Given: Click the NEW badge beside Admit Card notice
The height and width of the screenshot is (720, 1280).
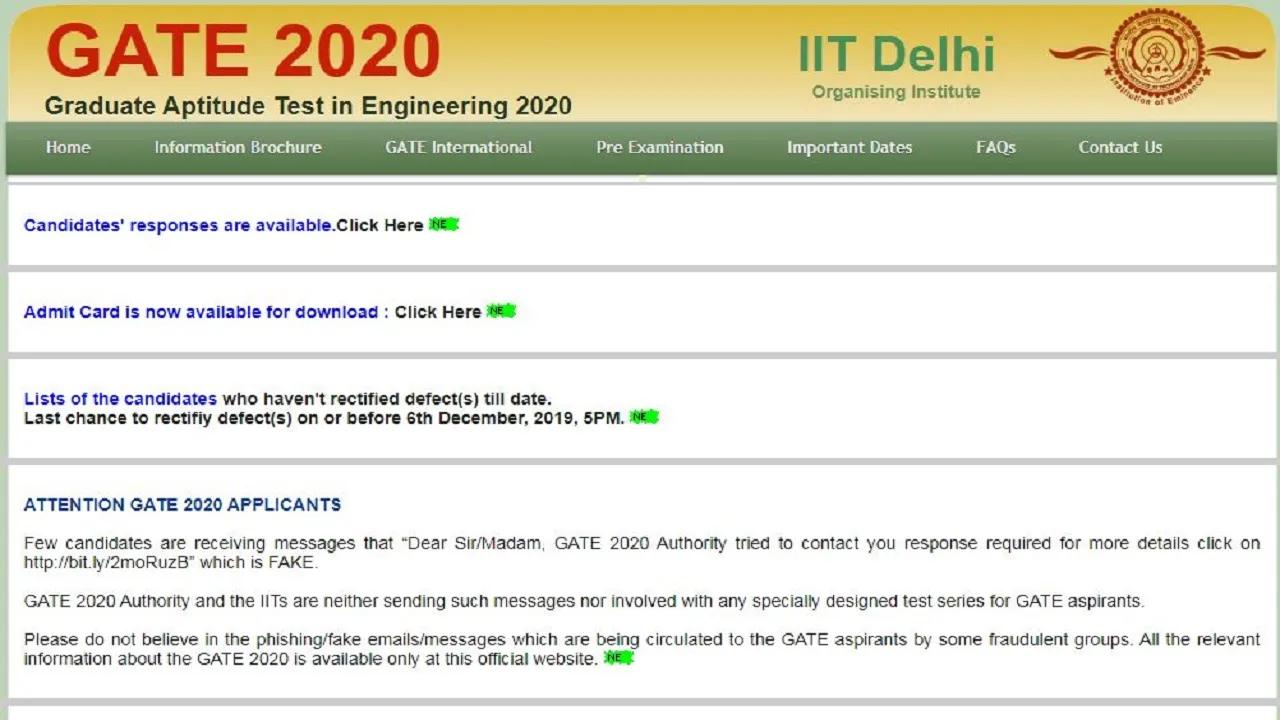Looking at the screenshot, I should click(x=501, y=311).
